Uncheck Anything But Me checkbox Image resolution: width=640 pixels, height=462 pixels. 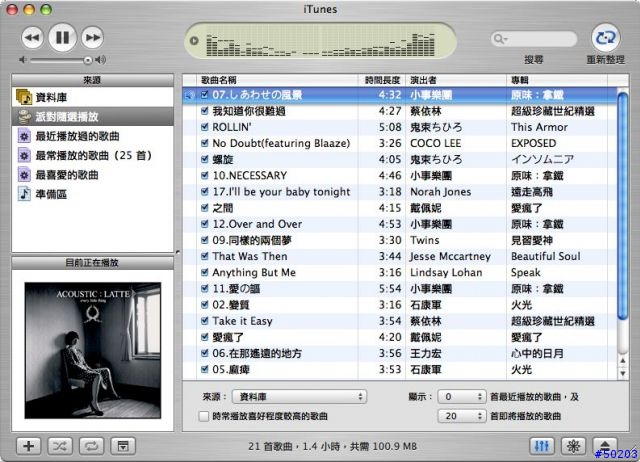pos(205,272)
